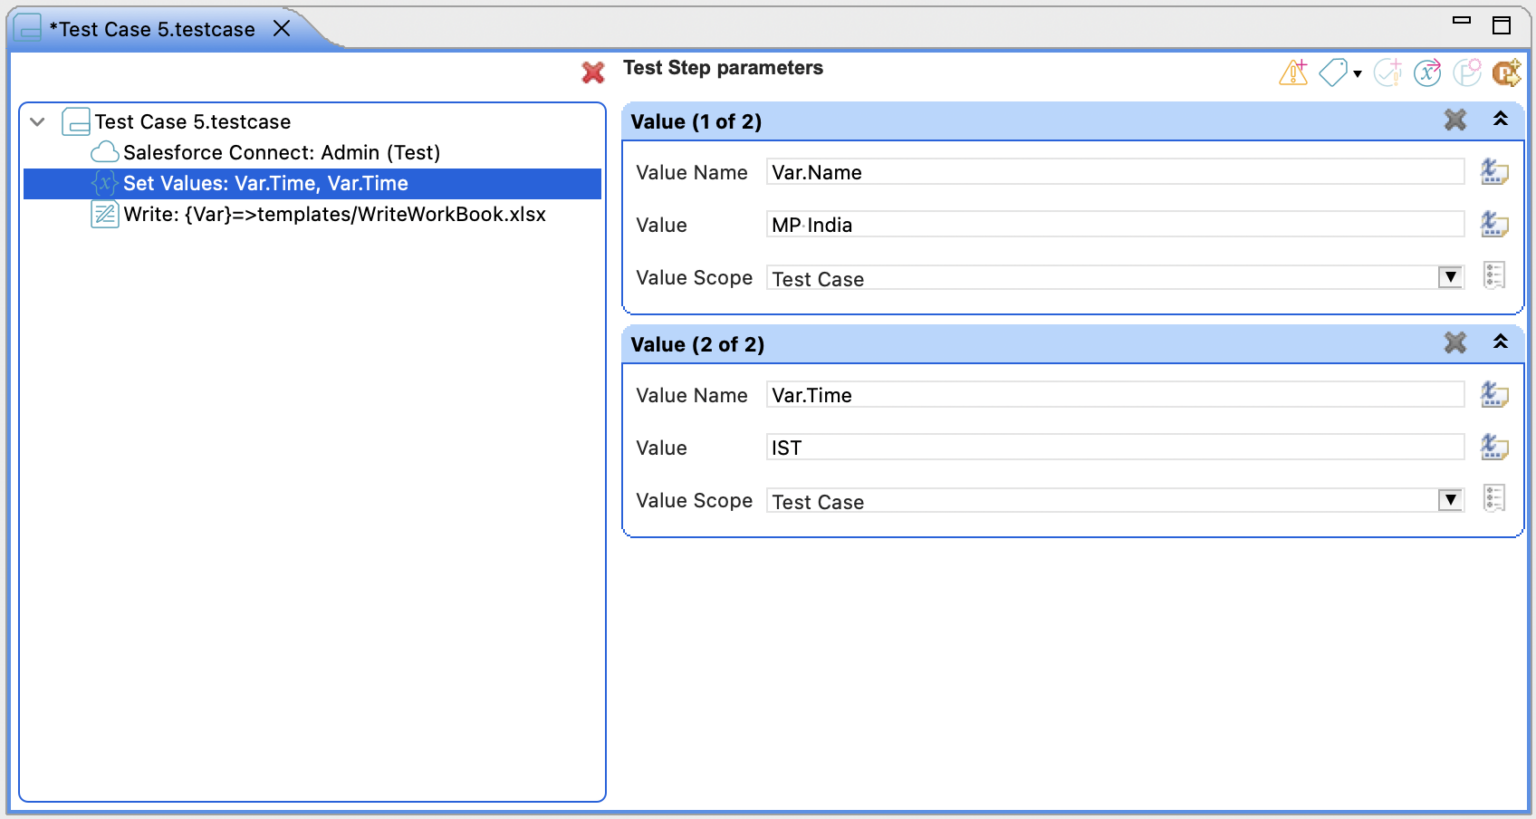The width and height of the screenshot is (1536, 819).
Task: Collapse the Value (2 of 2) section
Action: 1501,342
